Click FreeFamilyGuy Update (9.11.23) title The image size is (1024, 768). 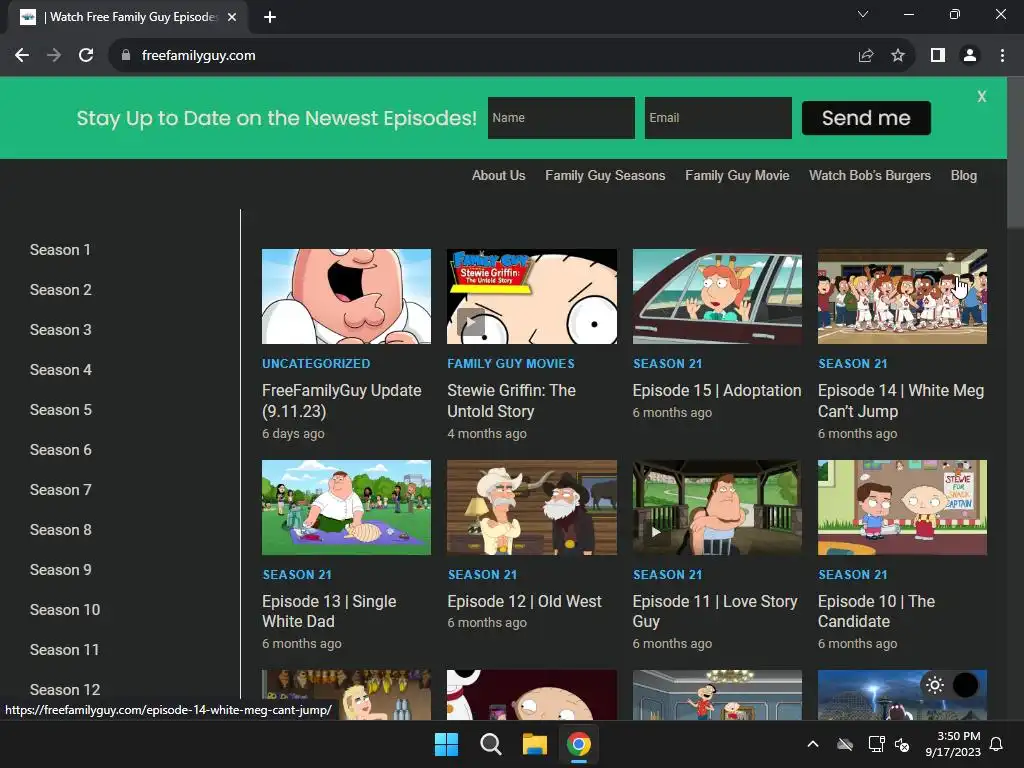coord(342,401)
